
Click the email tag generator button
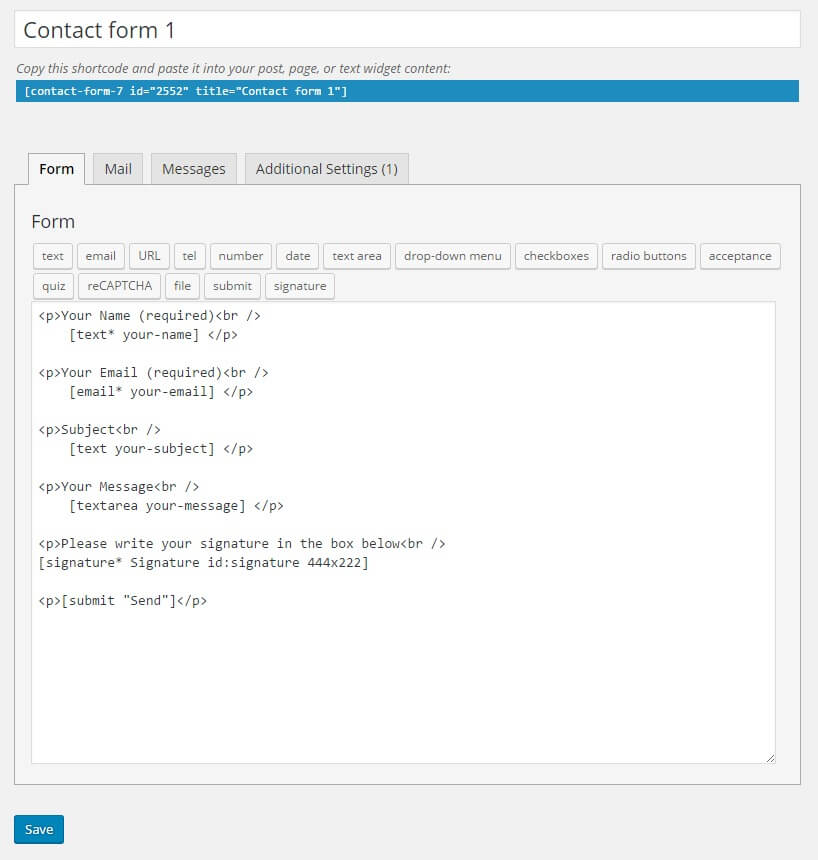100,256
